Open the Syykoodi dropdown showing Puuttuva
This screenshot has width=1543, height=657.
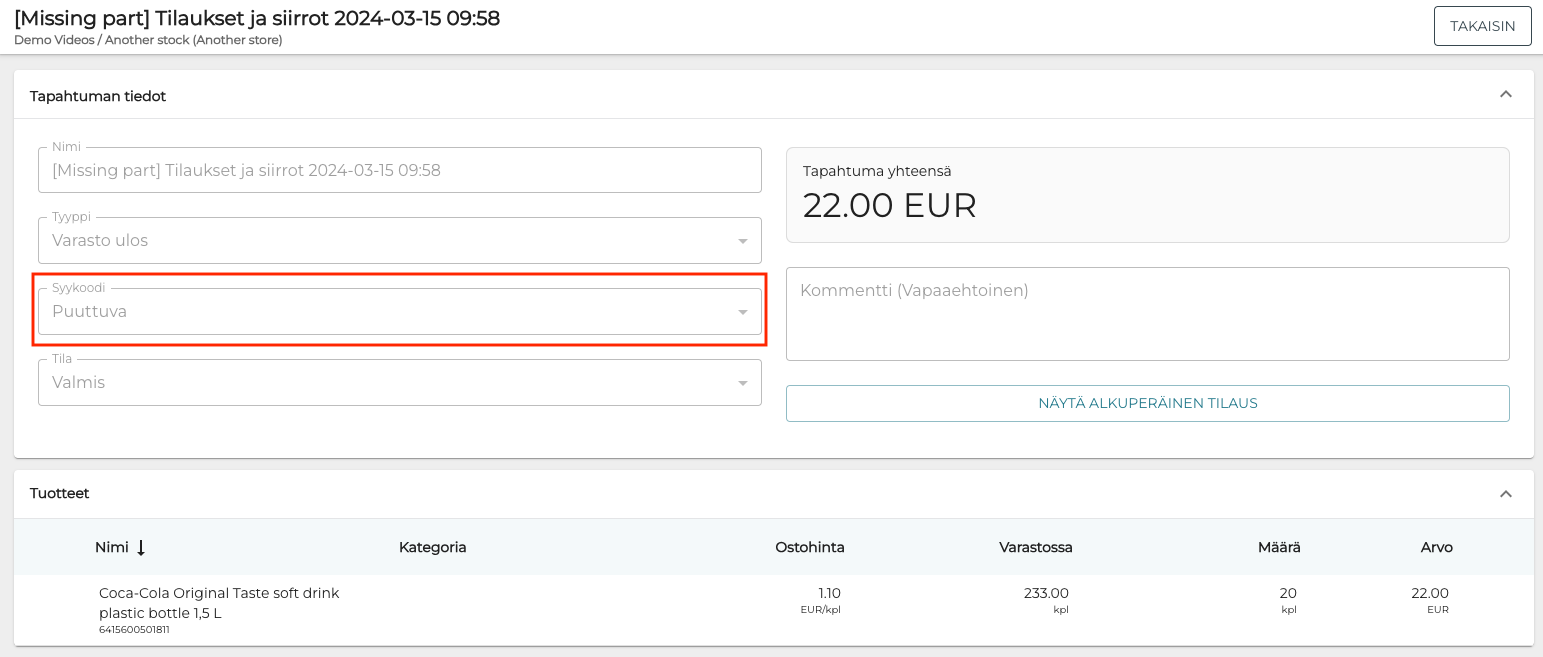(399, 312)
